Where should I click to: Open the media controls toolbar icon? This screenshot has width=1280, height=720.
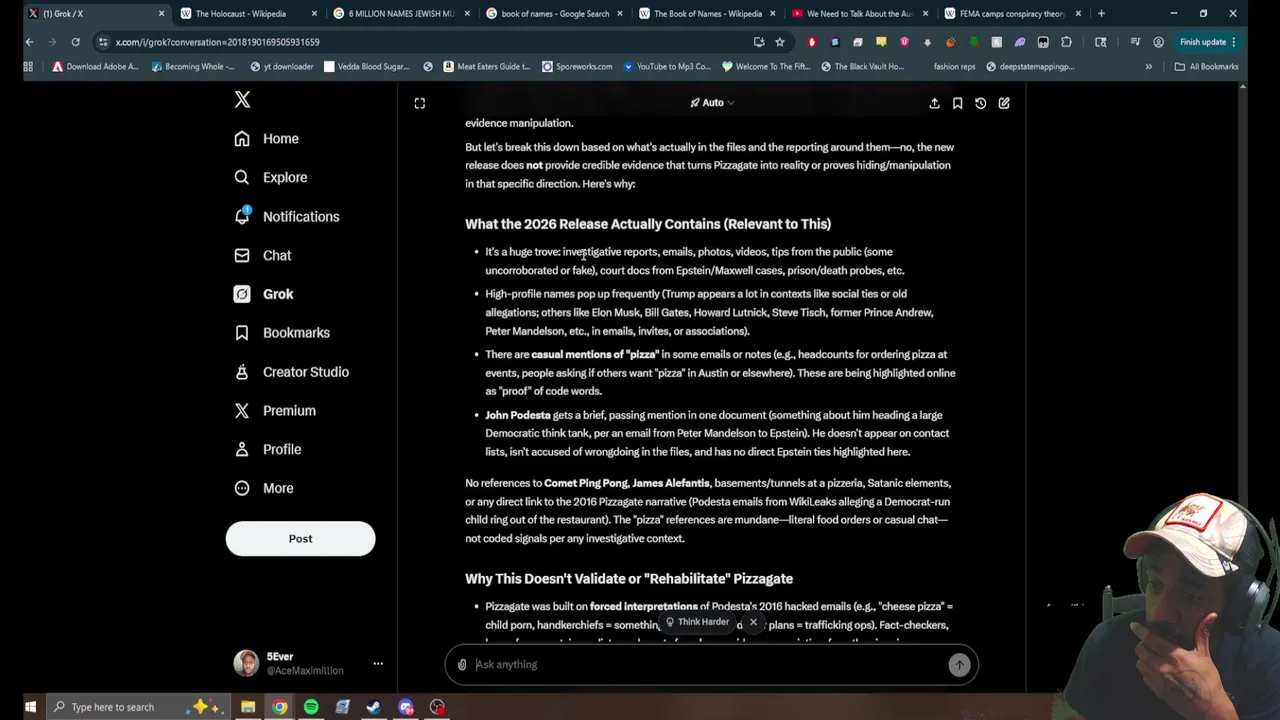(1134, 42)
